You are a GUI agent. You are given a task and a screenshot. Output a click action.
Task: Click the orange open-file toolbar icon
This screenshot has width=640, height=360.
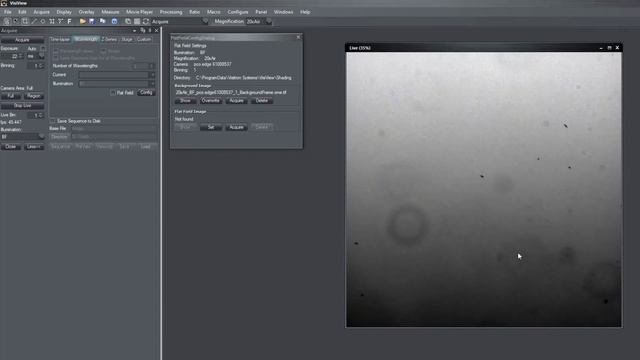(x=83, y=21)
